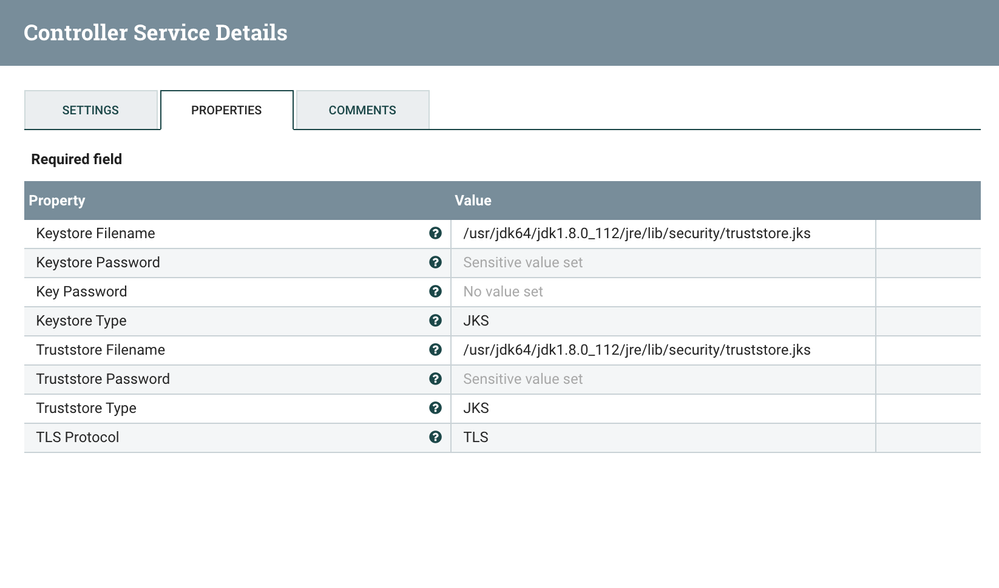Click the Keystore Type help icon
Image resolution: width=999 pixels, height=588 pixels.
click(x=435, y=320)
